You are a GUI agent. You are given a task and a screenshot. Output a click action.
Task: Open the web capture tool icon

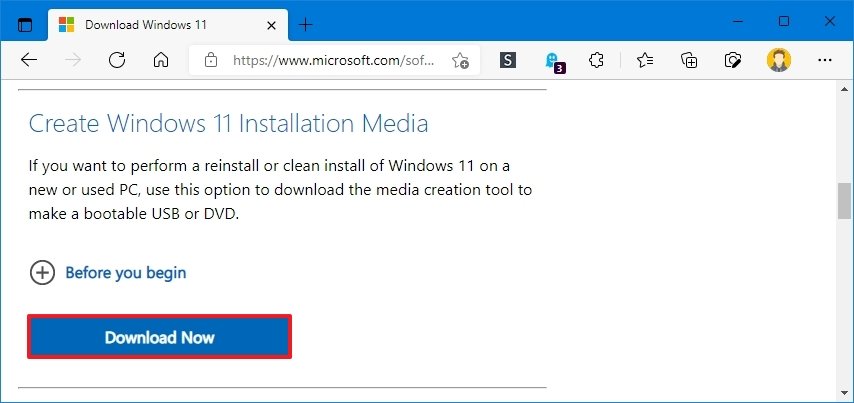[733, 60]
